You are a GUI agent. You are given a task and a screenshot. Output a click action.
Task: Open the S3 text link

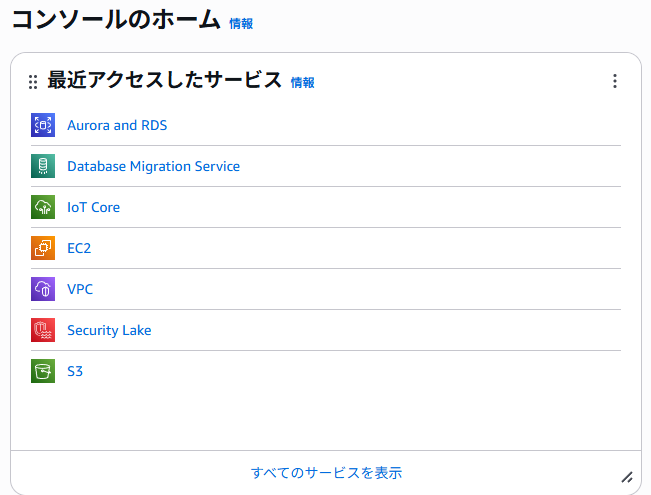(x=75, y=371)
